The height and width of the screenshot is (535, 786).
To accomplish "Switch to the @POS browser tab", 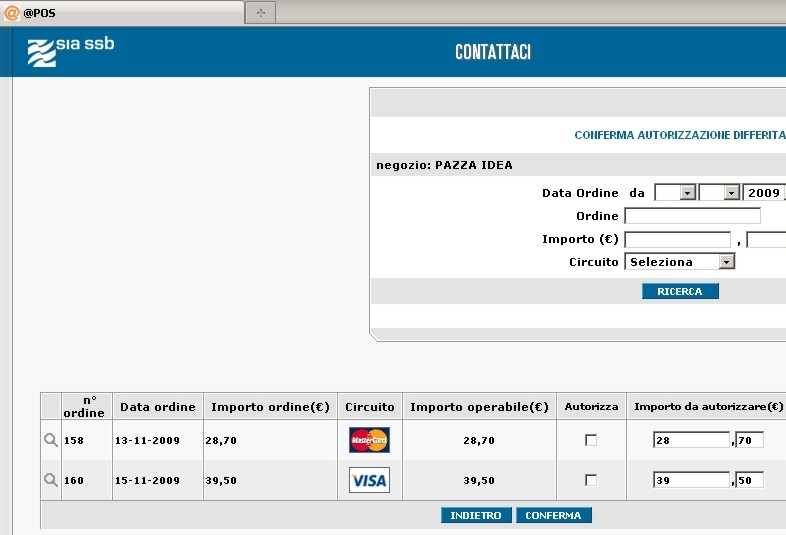I will pos(122,13).
